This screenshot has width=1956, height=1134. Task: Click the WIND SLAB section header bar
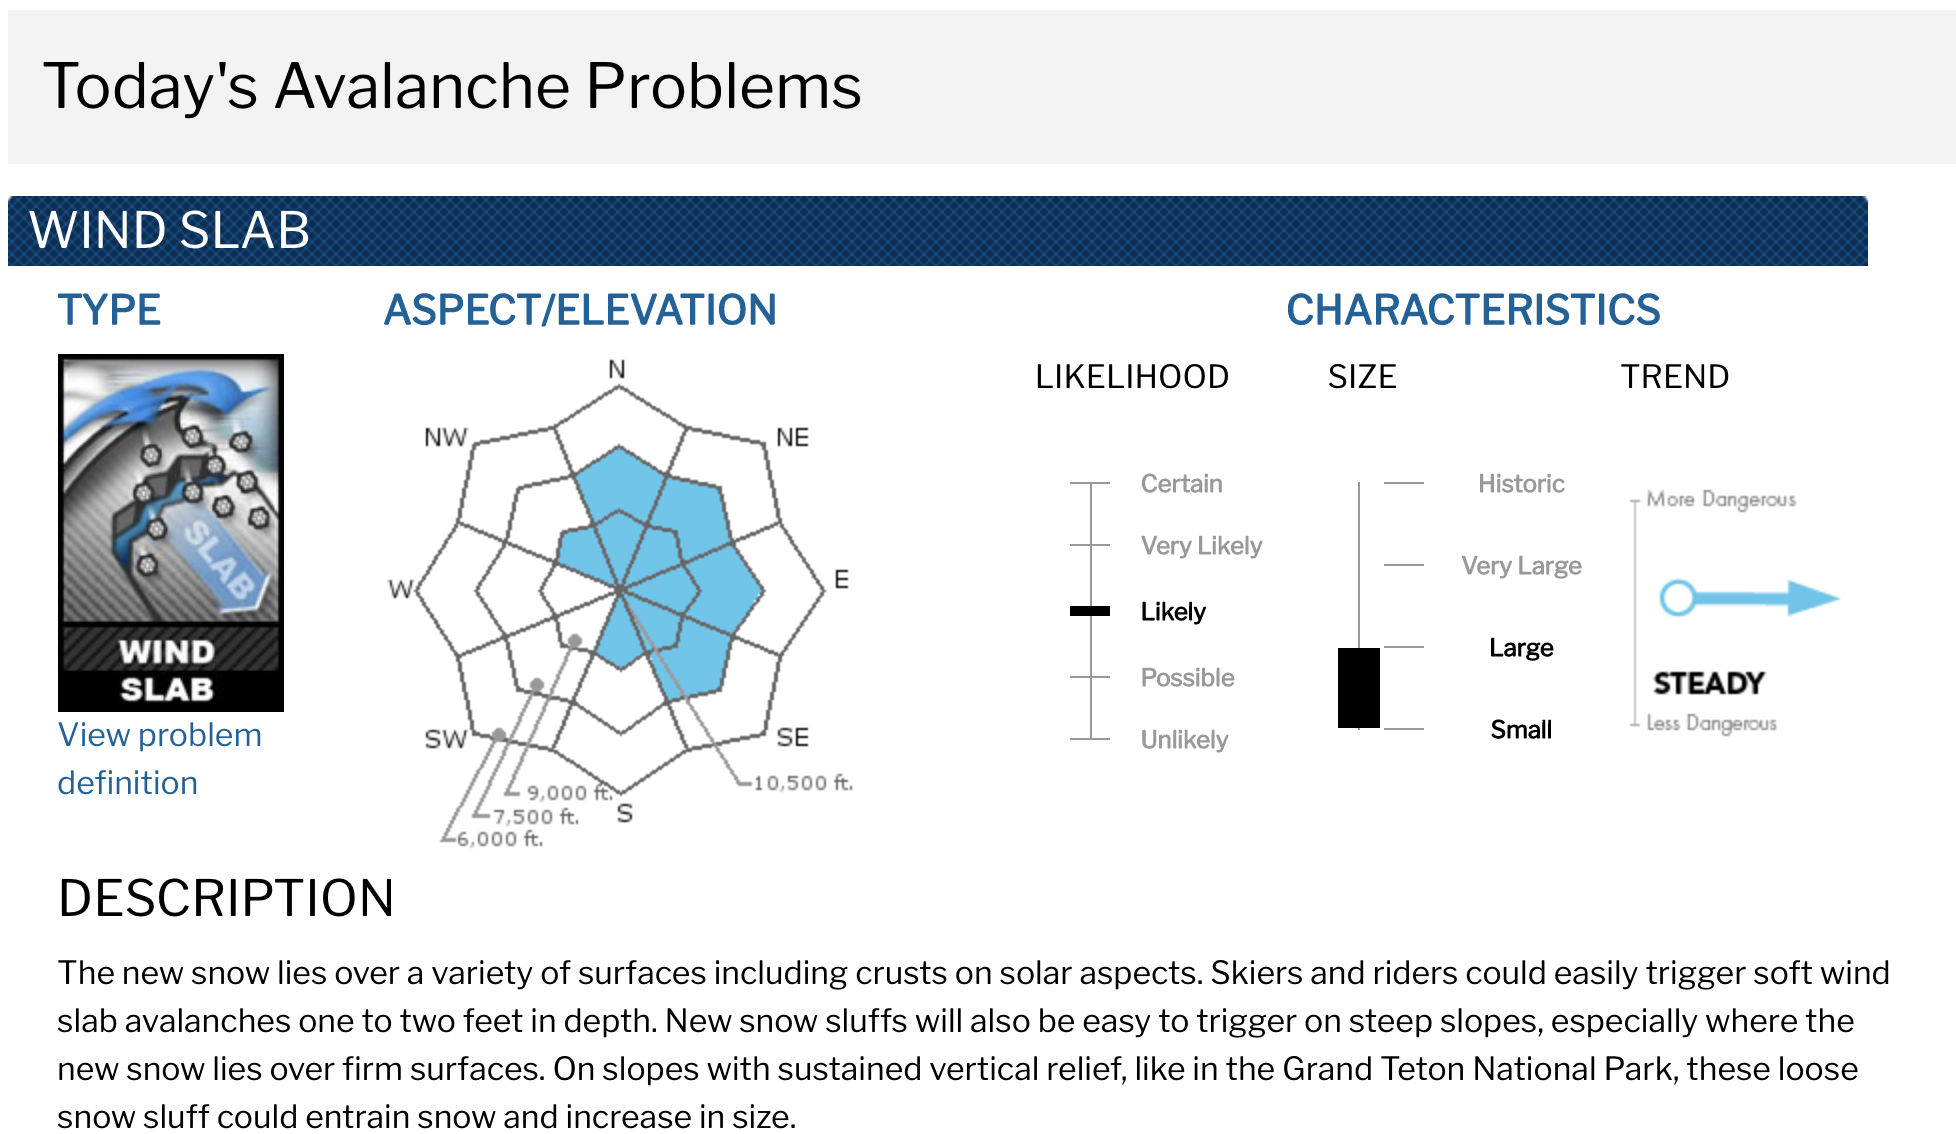click(x=938, y=231)
